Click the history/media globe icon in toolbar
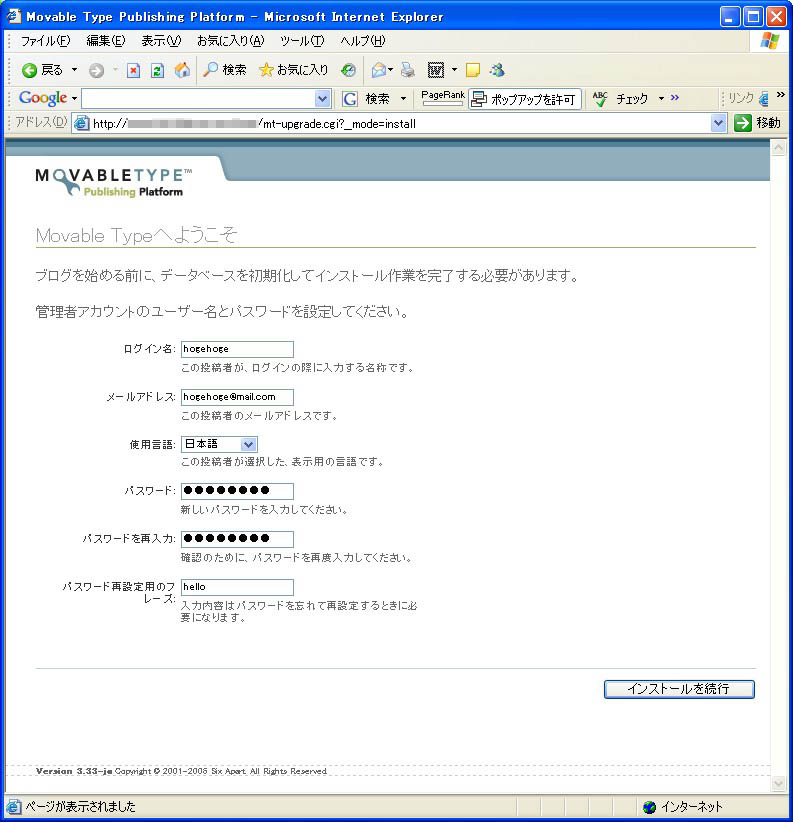793x822 pixels. [x=348, y=70]
